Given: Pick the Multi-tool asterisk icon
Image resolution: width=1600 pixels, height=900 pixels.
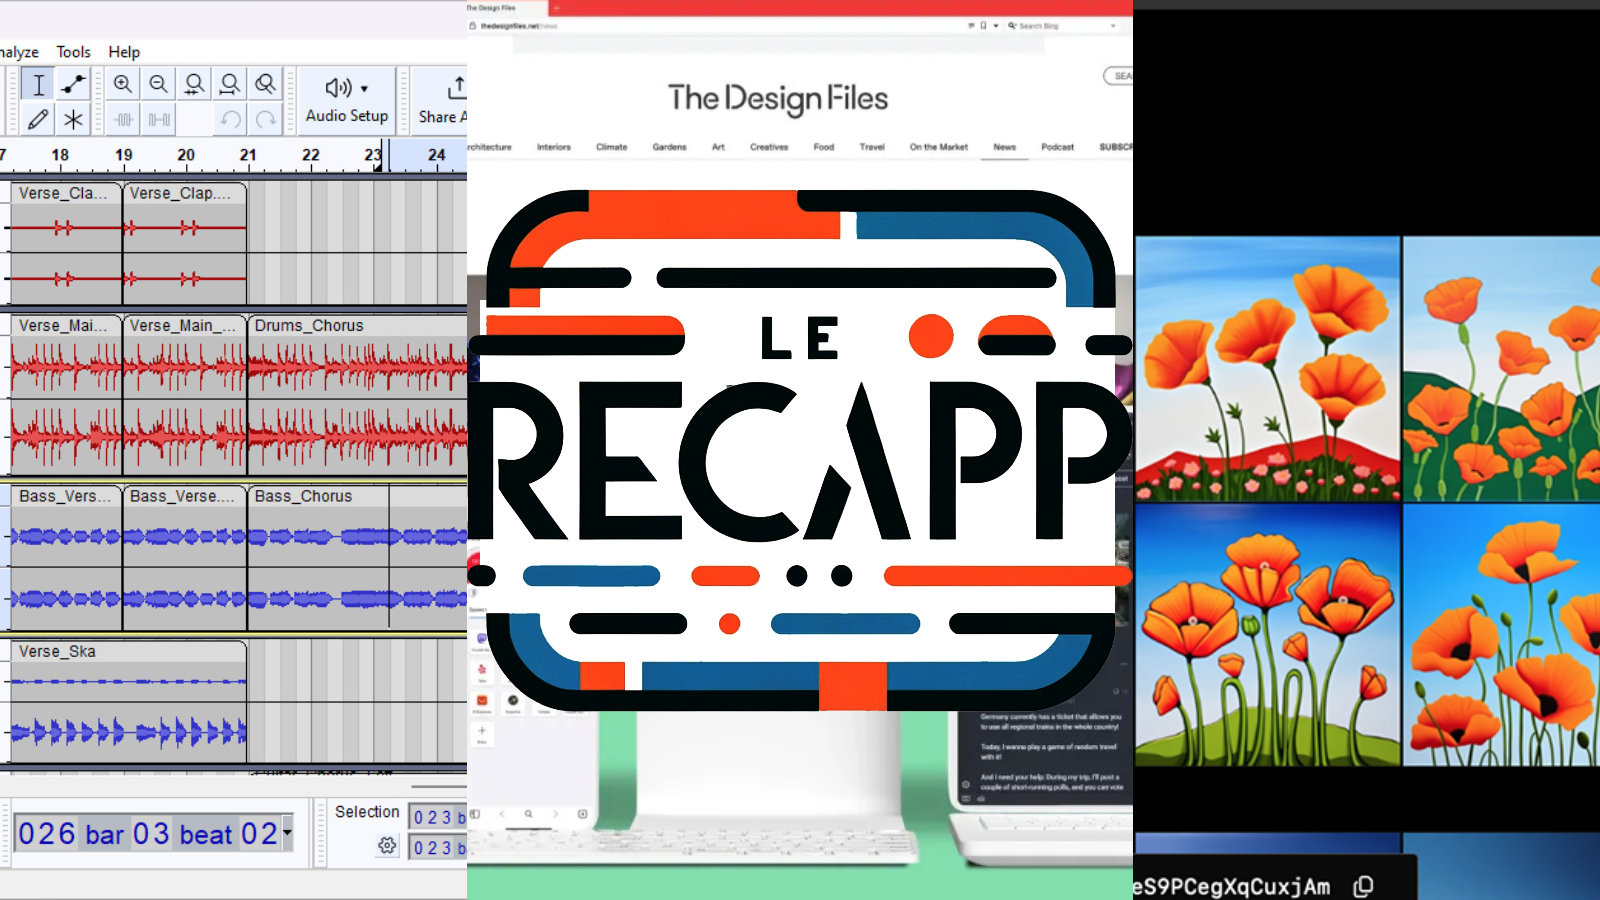Looking at the screenshot, I should 73,120.
